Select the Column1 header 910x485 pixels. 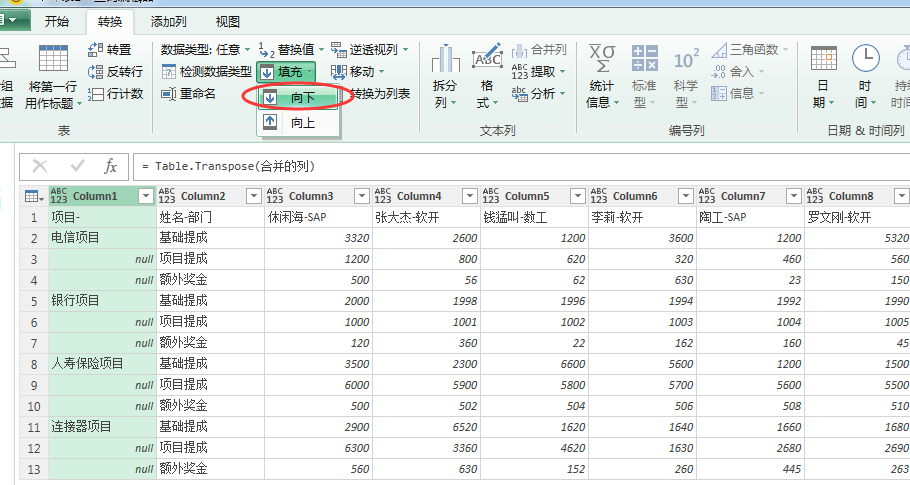coord(102,196)
